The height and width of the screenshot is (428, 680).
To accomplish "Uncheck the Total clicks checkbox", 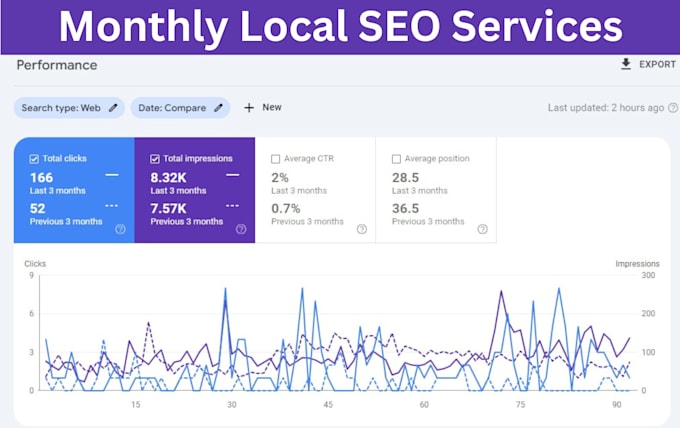I will point(34,159).
